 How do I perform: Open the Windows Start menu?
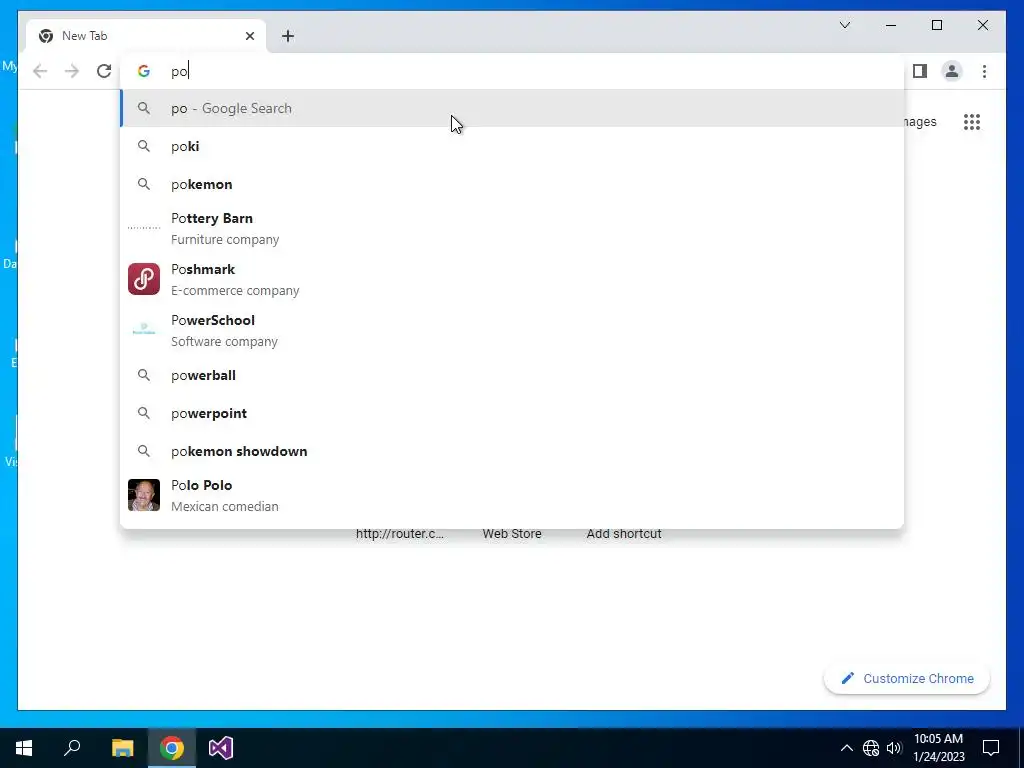coord(24,748)
